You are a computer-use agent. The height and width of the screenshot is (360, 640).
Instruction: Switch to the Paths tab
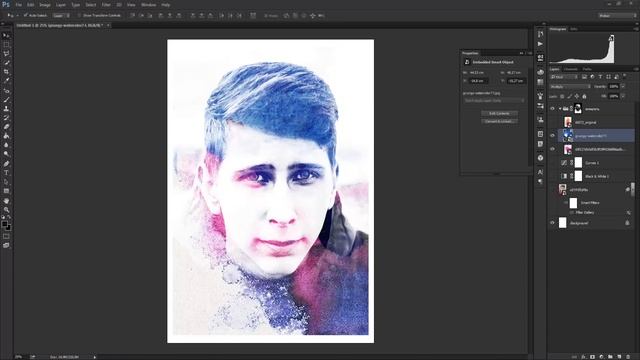[x=587, y=69]
